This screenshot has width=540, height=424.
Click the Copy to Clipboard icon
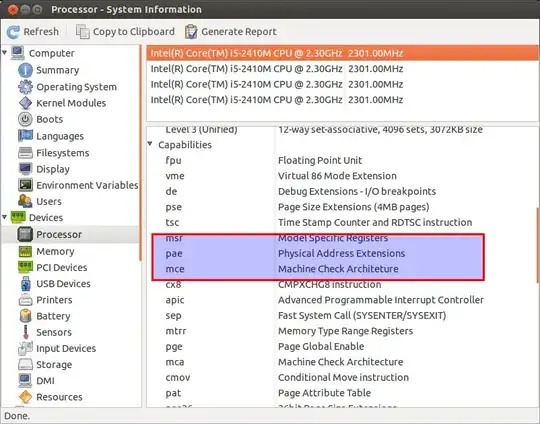click(83, 32)
